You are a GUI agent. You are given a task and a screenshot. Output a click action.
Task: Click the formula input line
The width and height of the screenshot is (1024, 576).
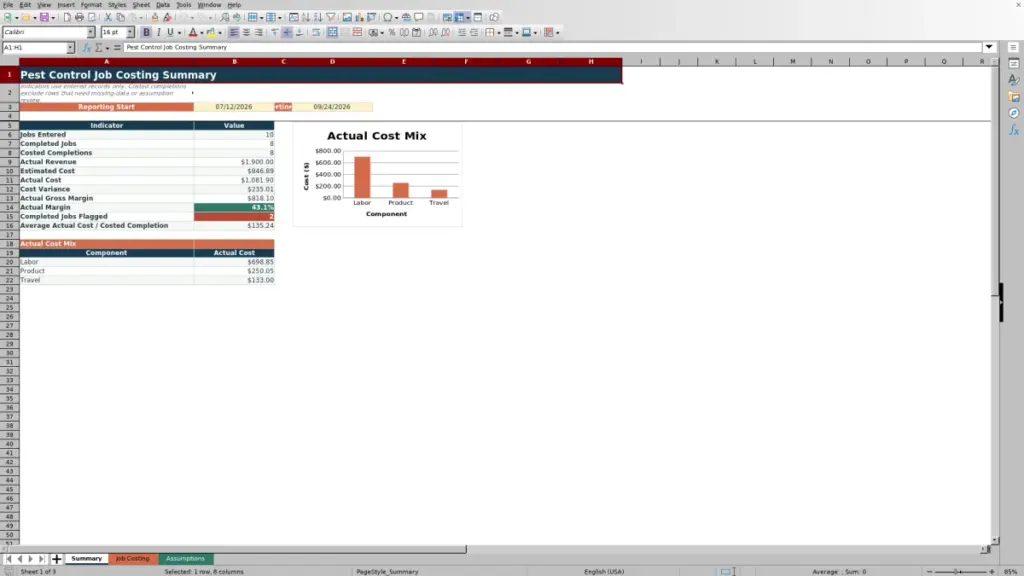coord(552,47)
